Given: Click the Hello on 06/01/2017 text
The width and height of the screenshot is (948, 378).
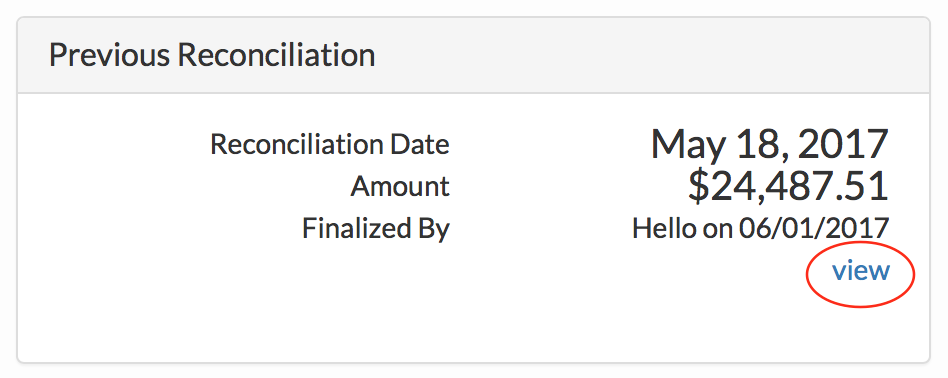Looking at the screenshot, I should click(x=760, y=229).
